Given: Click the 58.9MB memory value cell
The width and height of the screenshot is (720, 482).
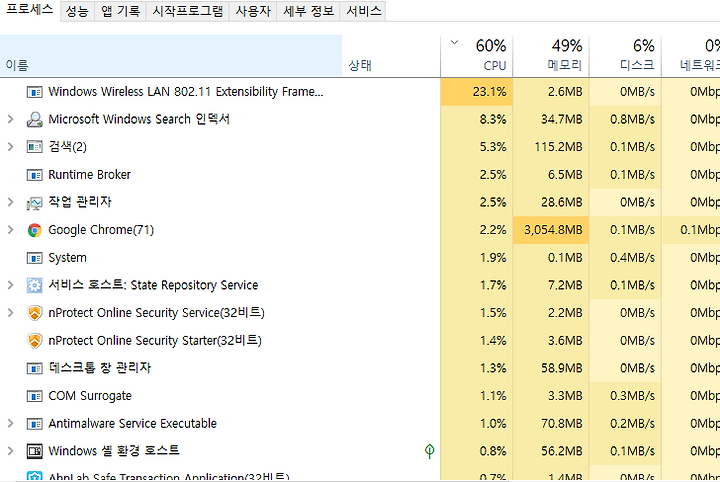Looking at the screenshot, I should (551, 368).
